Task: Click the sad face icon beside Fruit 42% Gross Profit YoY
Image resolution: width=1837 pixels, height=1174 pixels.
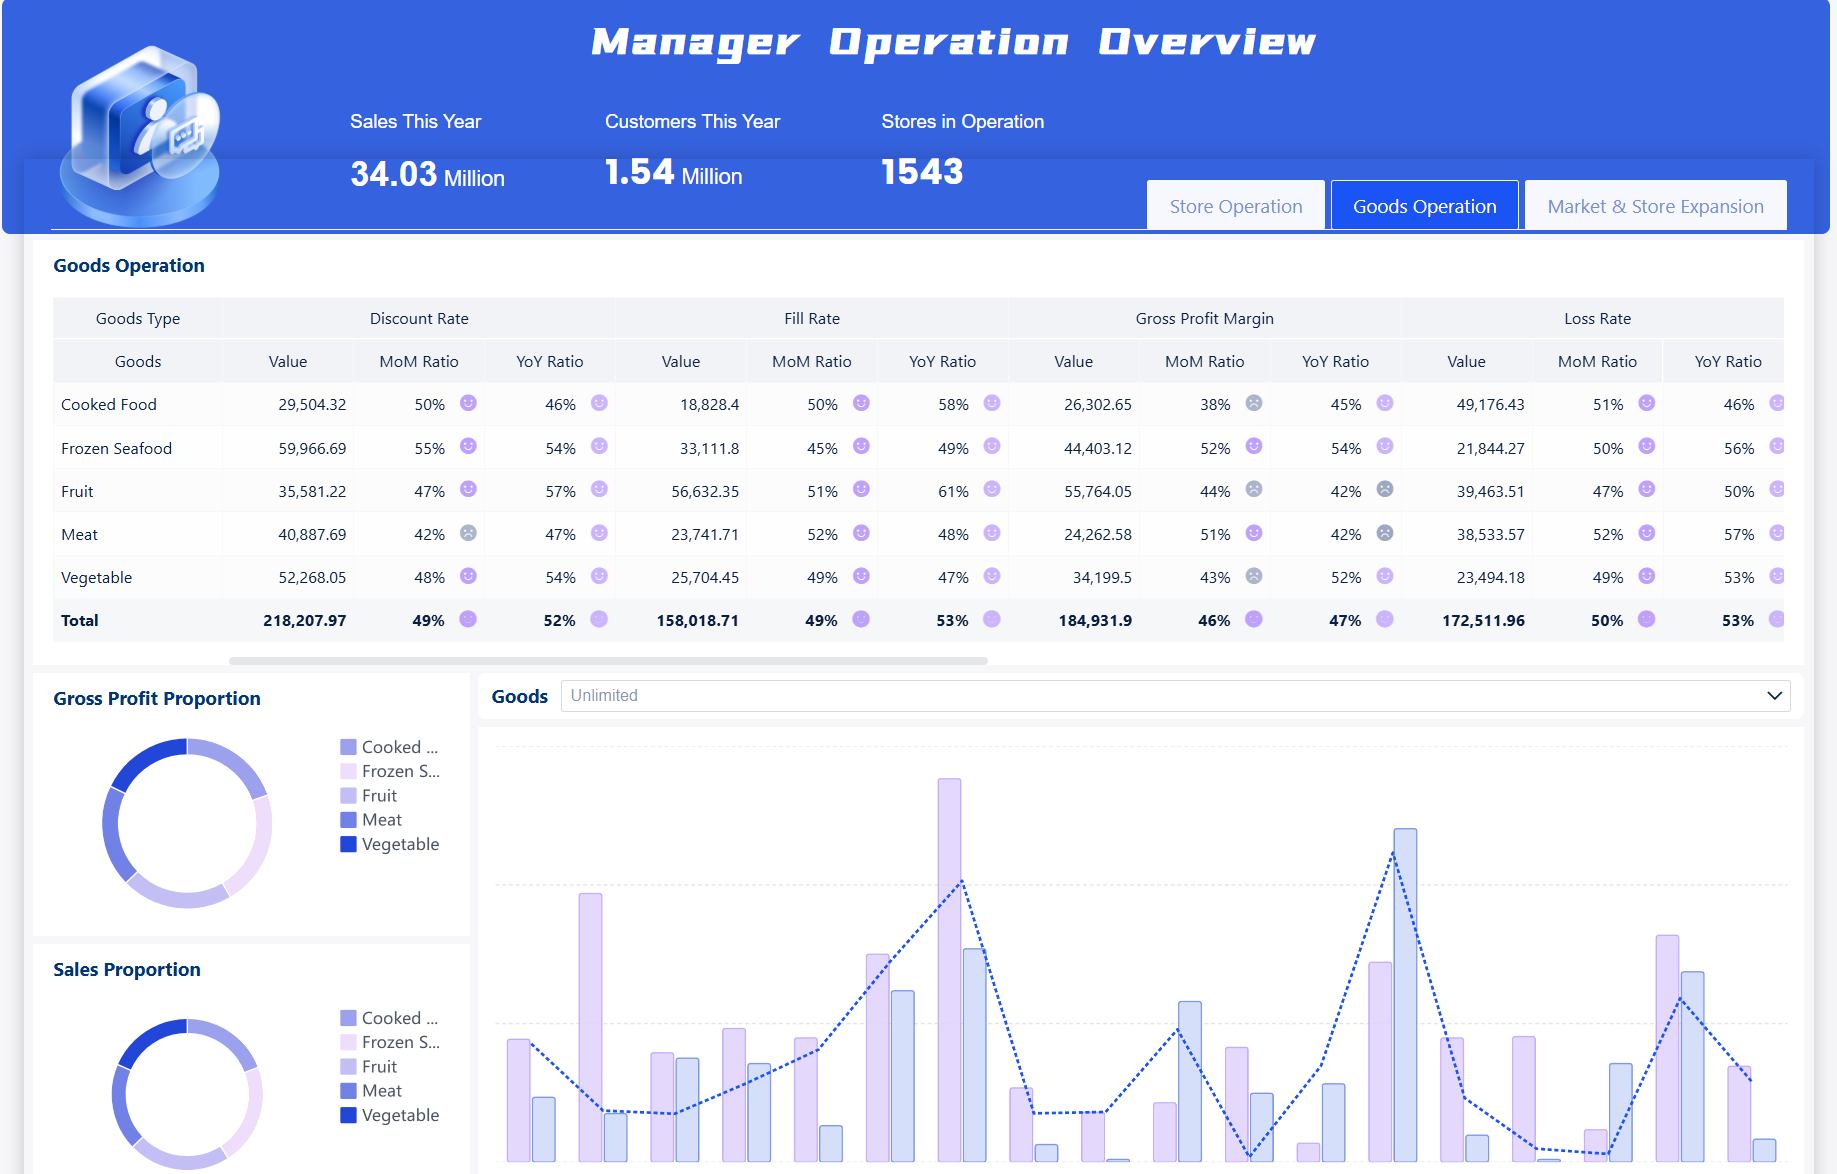Action: [1384, 491]
